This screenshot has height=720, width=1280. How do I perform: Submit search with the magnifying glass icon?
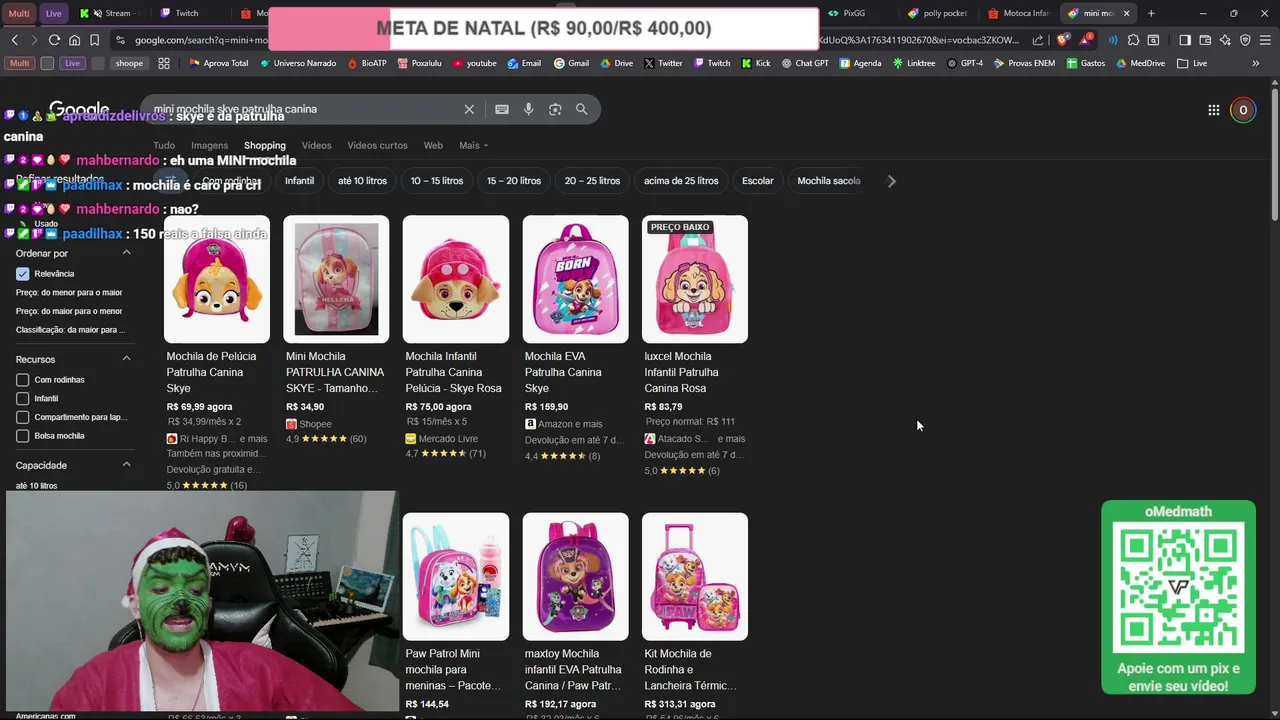click(581, 109)
